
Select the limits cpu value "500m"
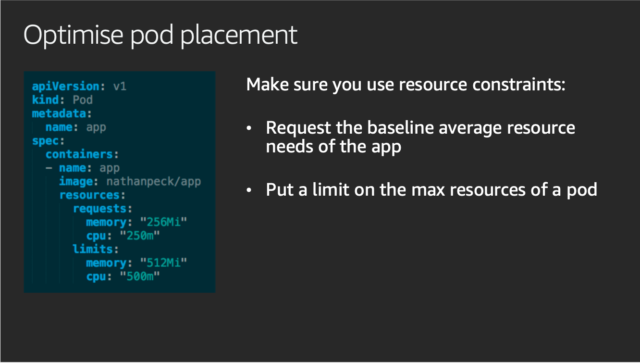(x=140, y=276)
